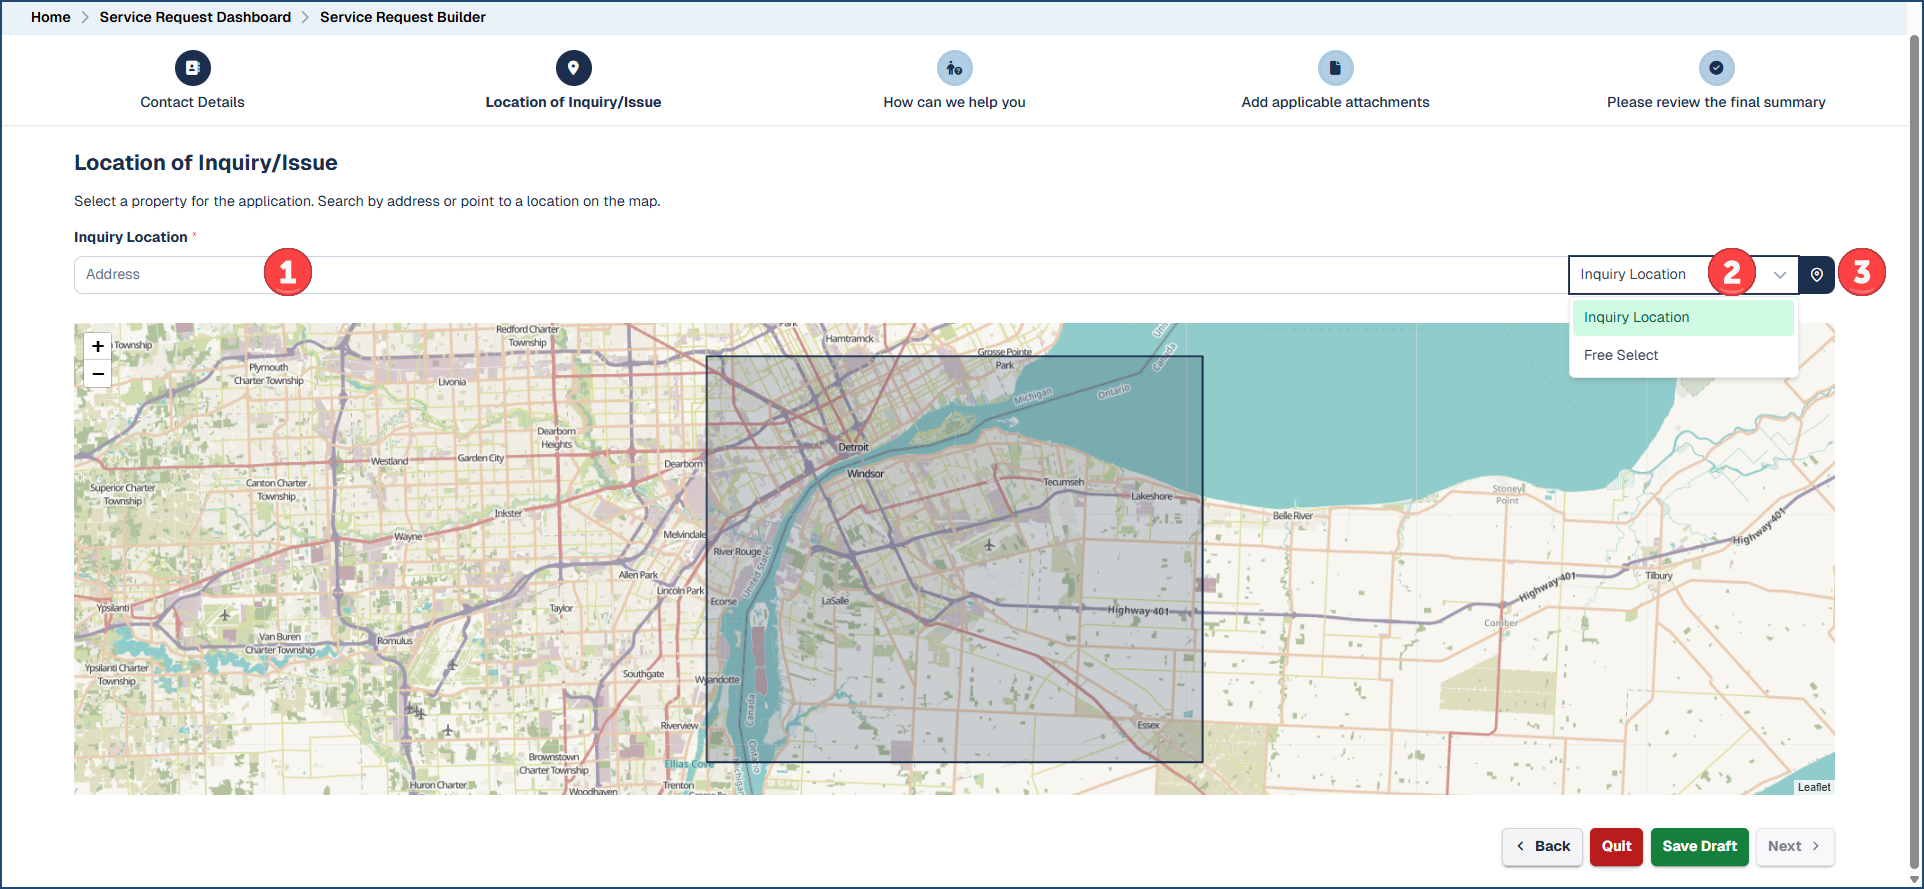Screen dimensions: 1924x889
Task: Click the attachments document step icon
Action: (1335, 68)
